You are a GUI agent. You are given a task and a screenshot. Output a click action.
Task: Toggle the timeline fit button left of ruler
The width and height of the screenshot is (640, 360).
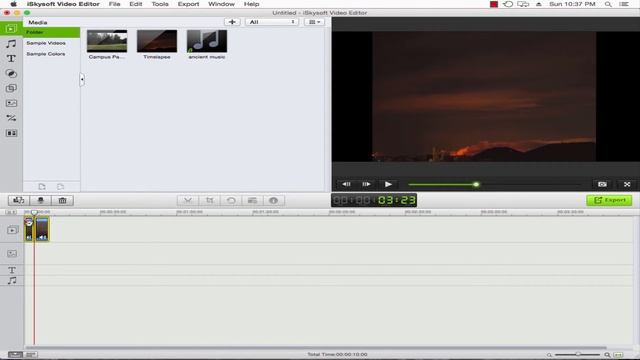coord(11,212)
